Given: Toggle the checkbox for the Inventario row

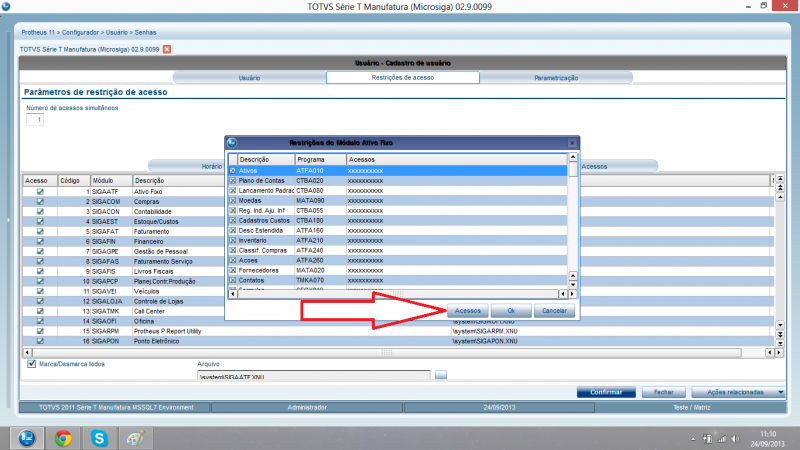Looking at the screenshot, I should click(x=233, y=240).
